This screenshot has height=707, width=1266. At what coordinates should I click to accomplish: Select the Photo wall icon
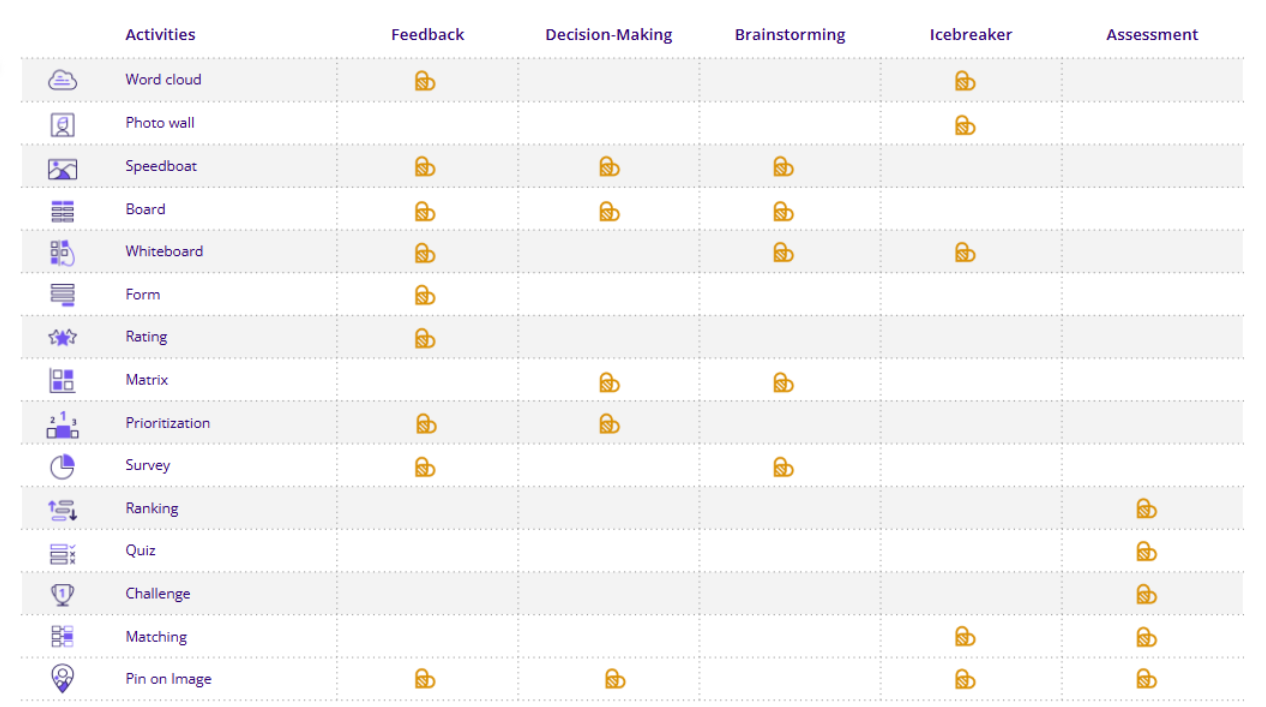point(62,124)
